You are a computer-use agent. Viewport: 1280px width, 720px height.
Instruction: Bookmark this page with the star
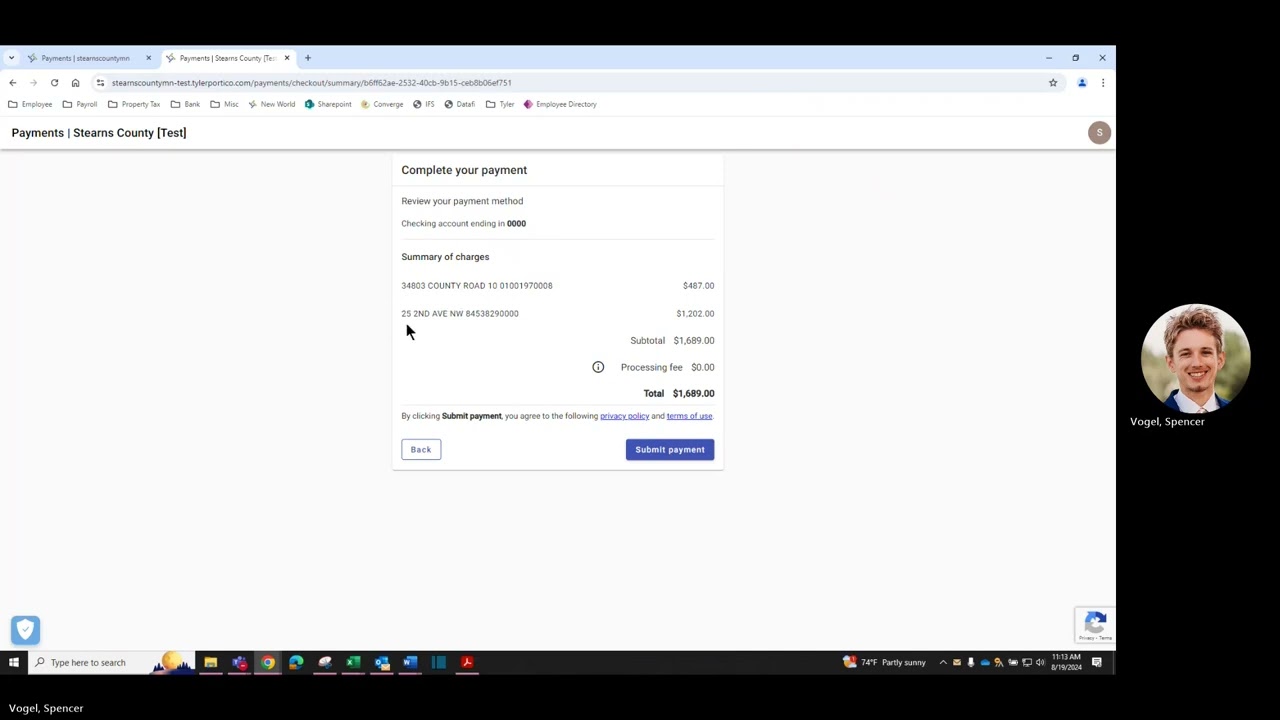(x=1053, y=83)
